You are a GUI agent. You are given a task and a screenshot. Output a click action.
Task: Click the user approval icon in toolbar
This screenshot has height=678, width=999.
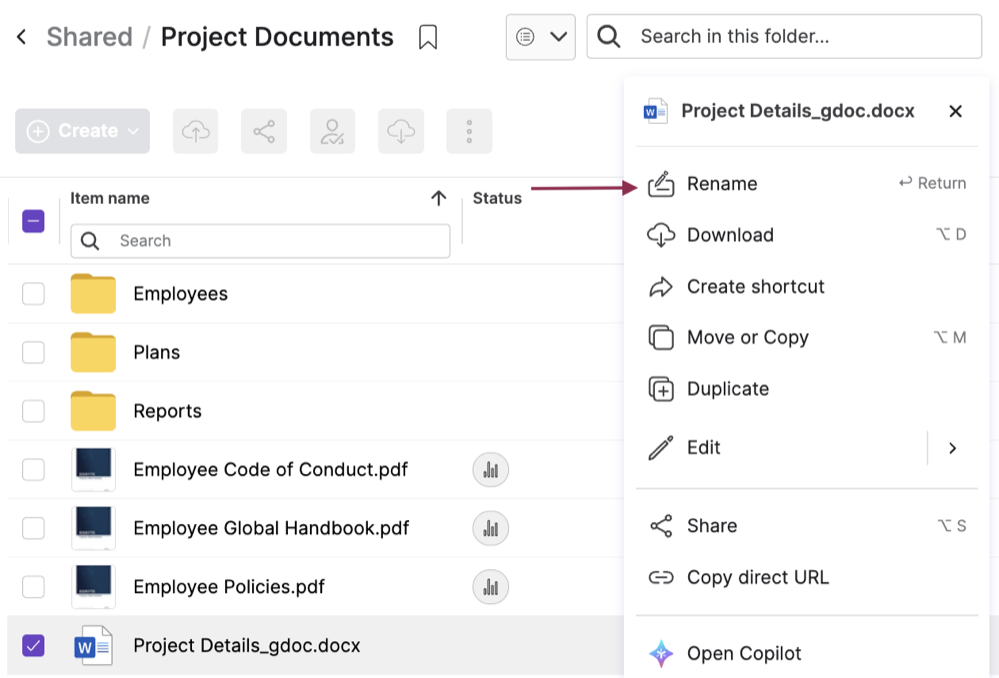tap(332, 131)
